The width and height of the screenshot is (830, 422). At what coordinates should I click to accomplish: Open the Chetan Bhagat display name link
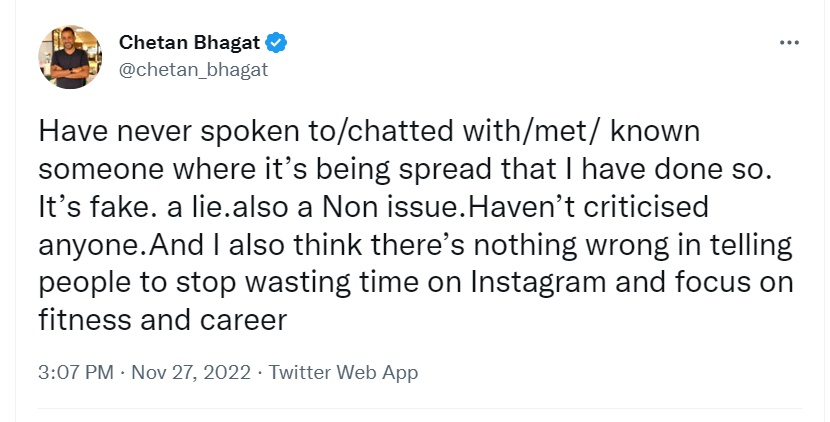coord(189,43)
